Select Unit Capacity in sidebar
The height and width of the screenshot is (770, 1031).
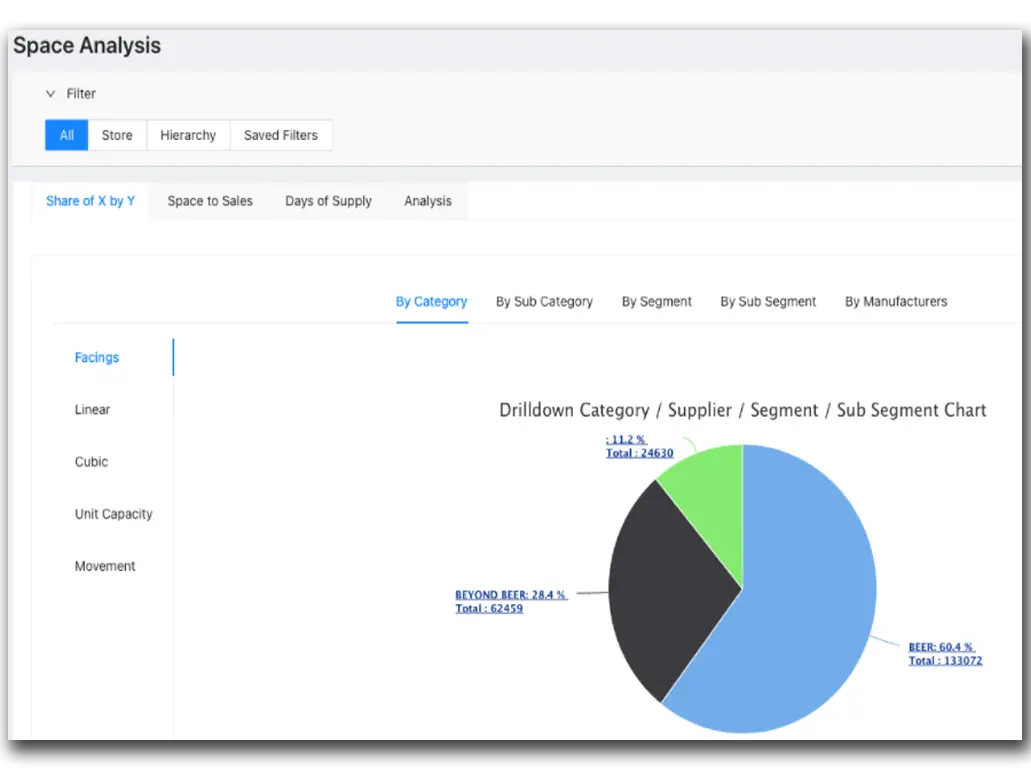click(x=113, y=514)
